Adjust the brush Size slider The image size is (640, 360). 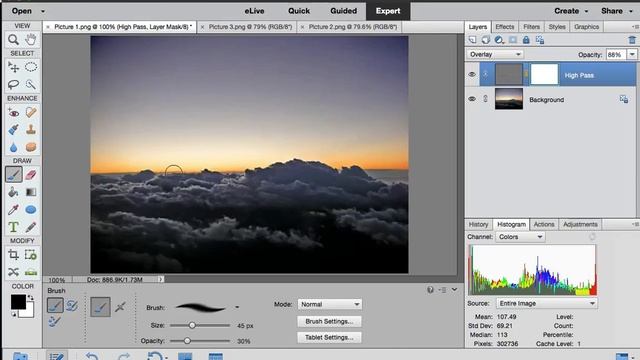[x=192, y=325]
